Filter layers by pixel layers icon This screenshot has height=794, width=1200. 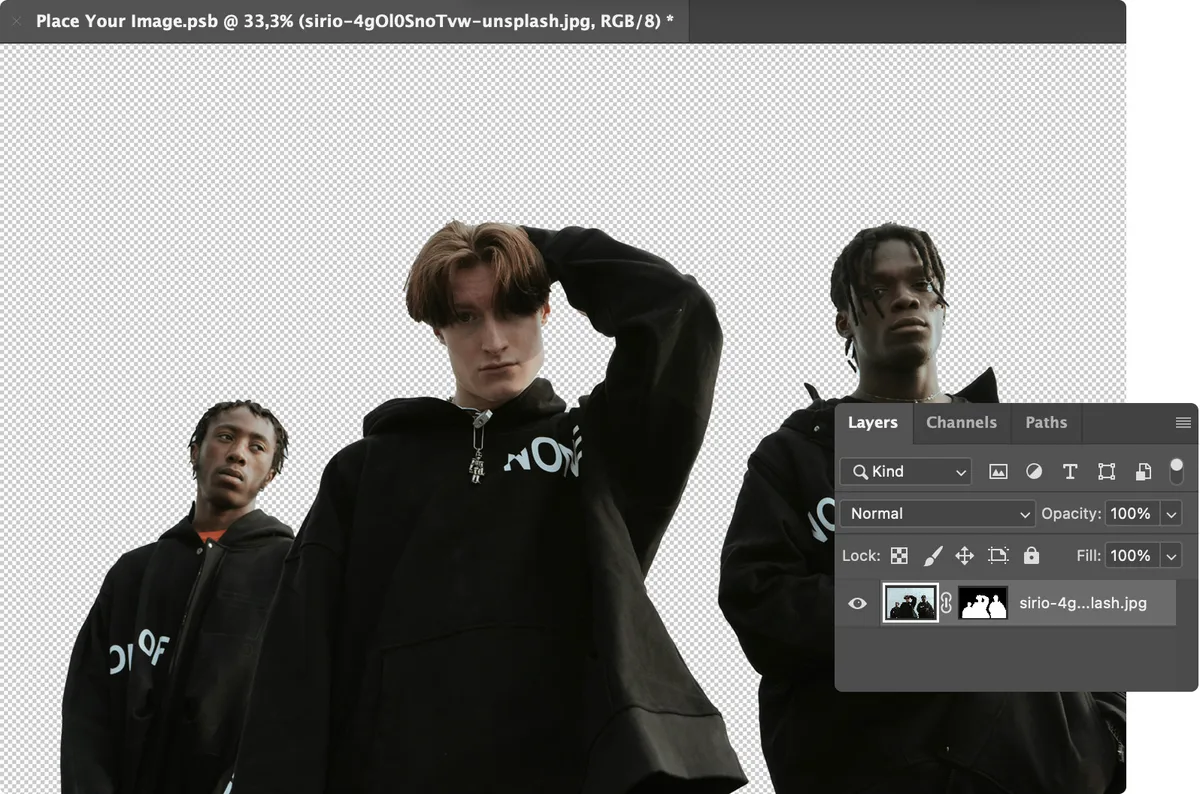tap(998, 472)
